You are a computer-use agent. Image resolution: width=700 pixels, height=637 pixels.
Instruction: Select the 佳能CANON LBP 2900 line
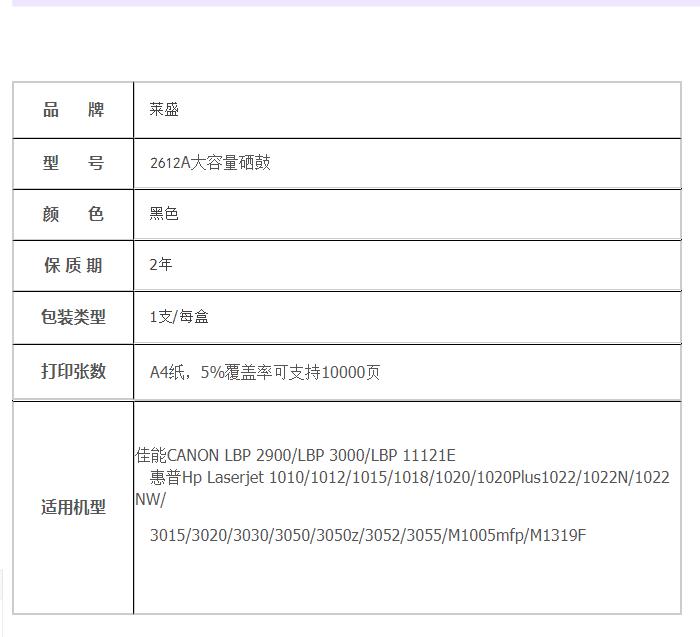coord(296,455)
